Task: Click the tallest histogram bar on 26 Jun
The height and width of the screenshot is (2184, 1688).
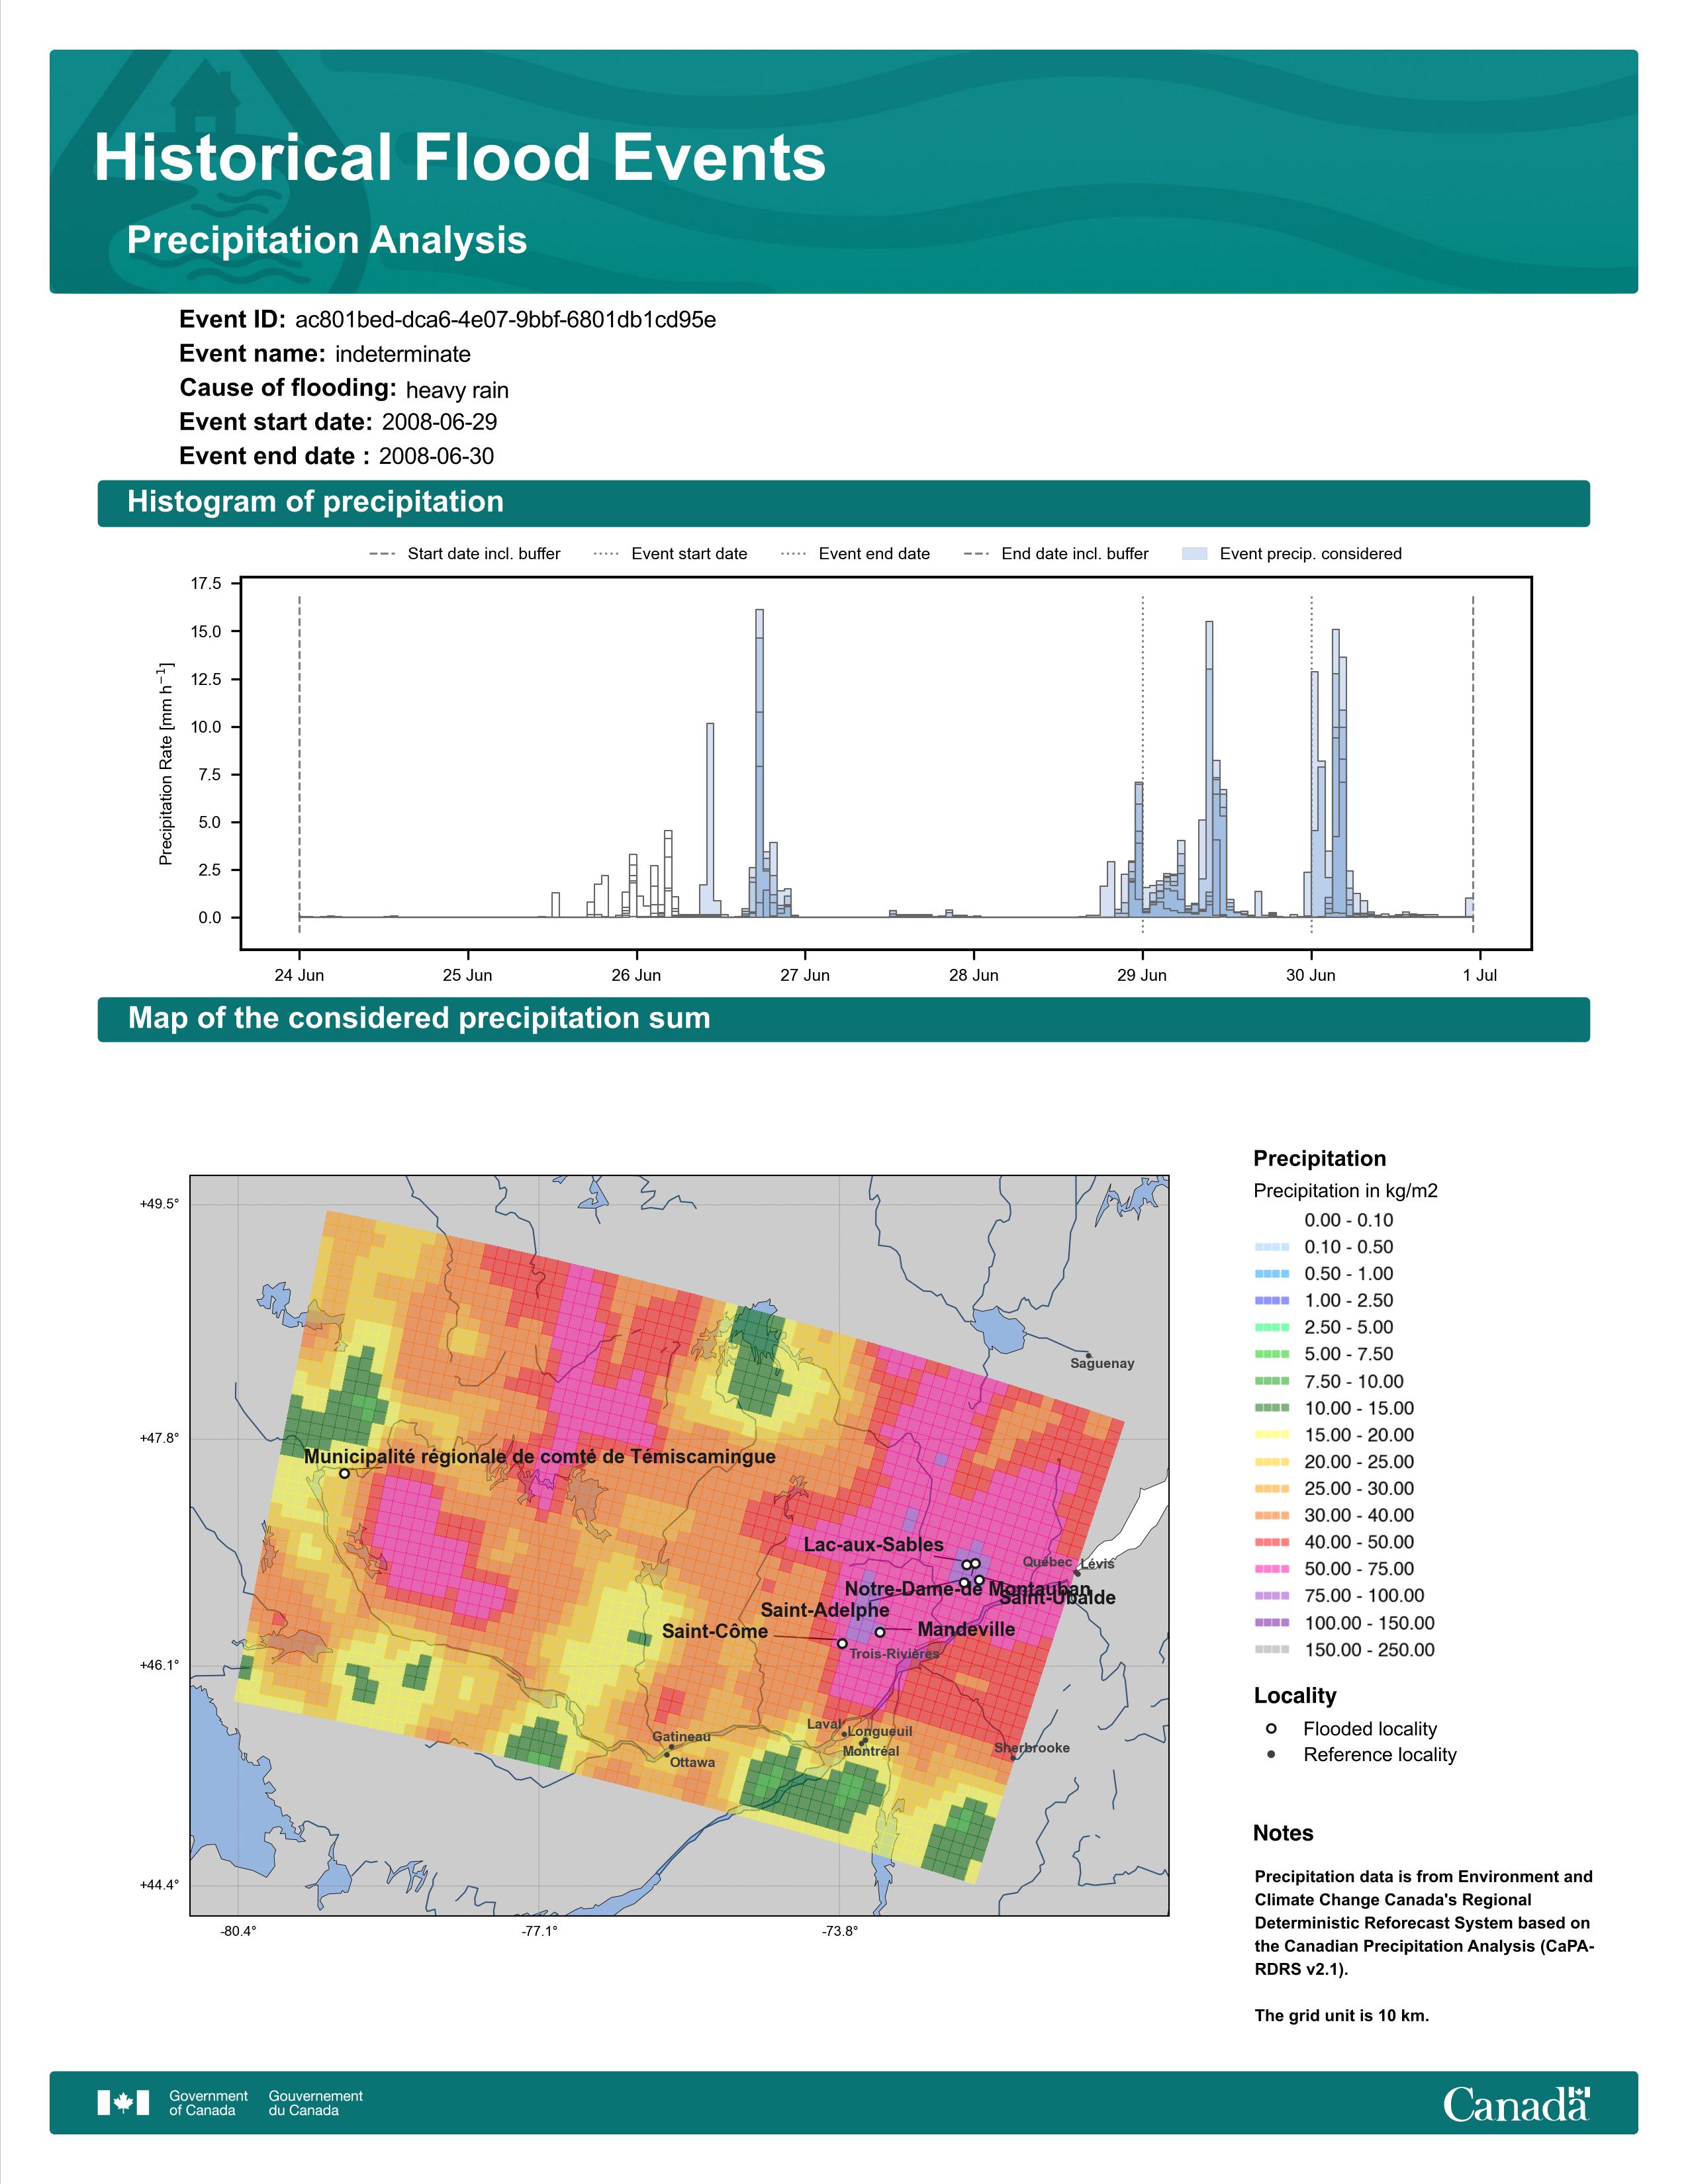Action: 759,763
